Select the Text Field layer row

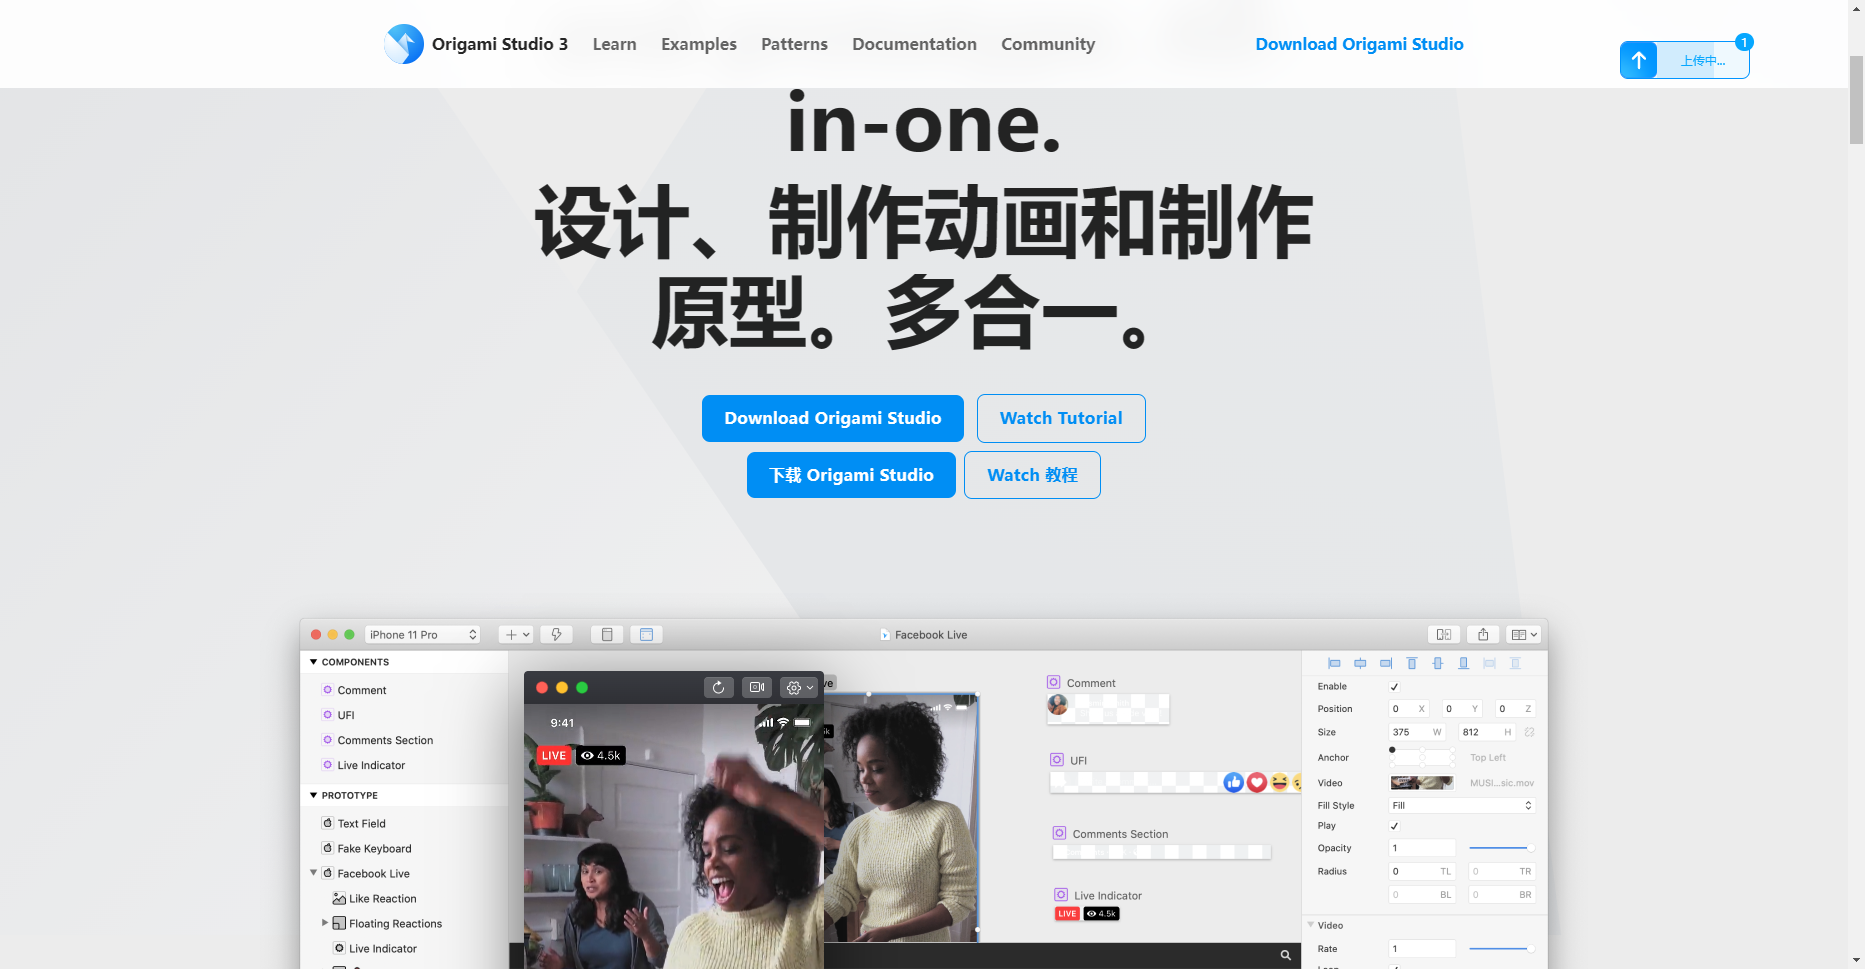click(x=405, y=823)
